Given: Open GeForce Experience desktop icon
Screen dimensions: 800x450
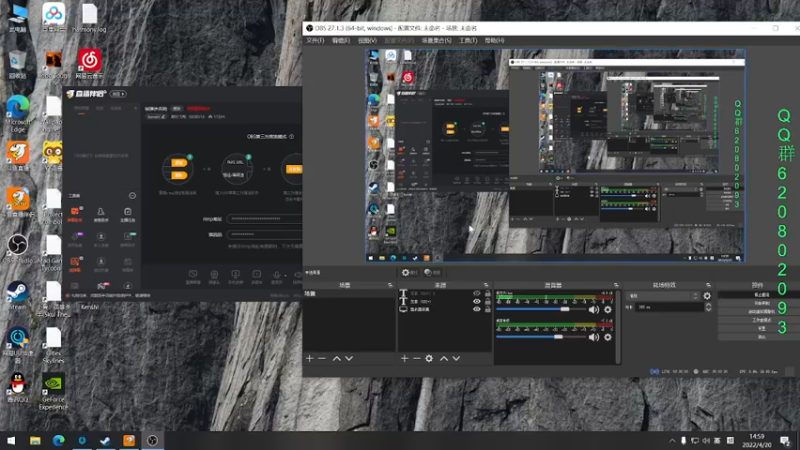Looking at the screenshot, I should (53, 392).
